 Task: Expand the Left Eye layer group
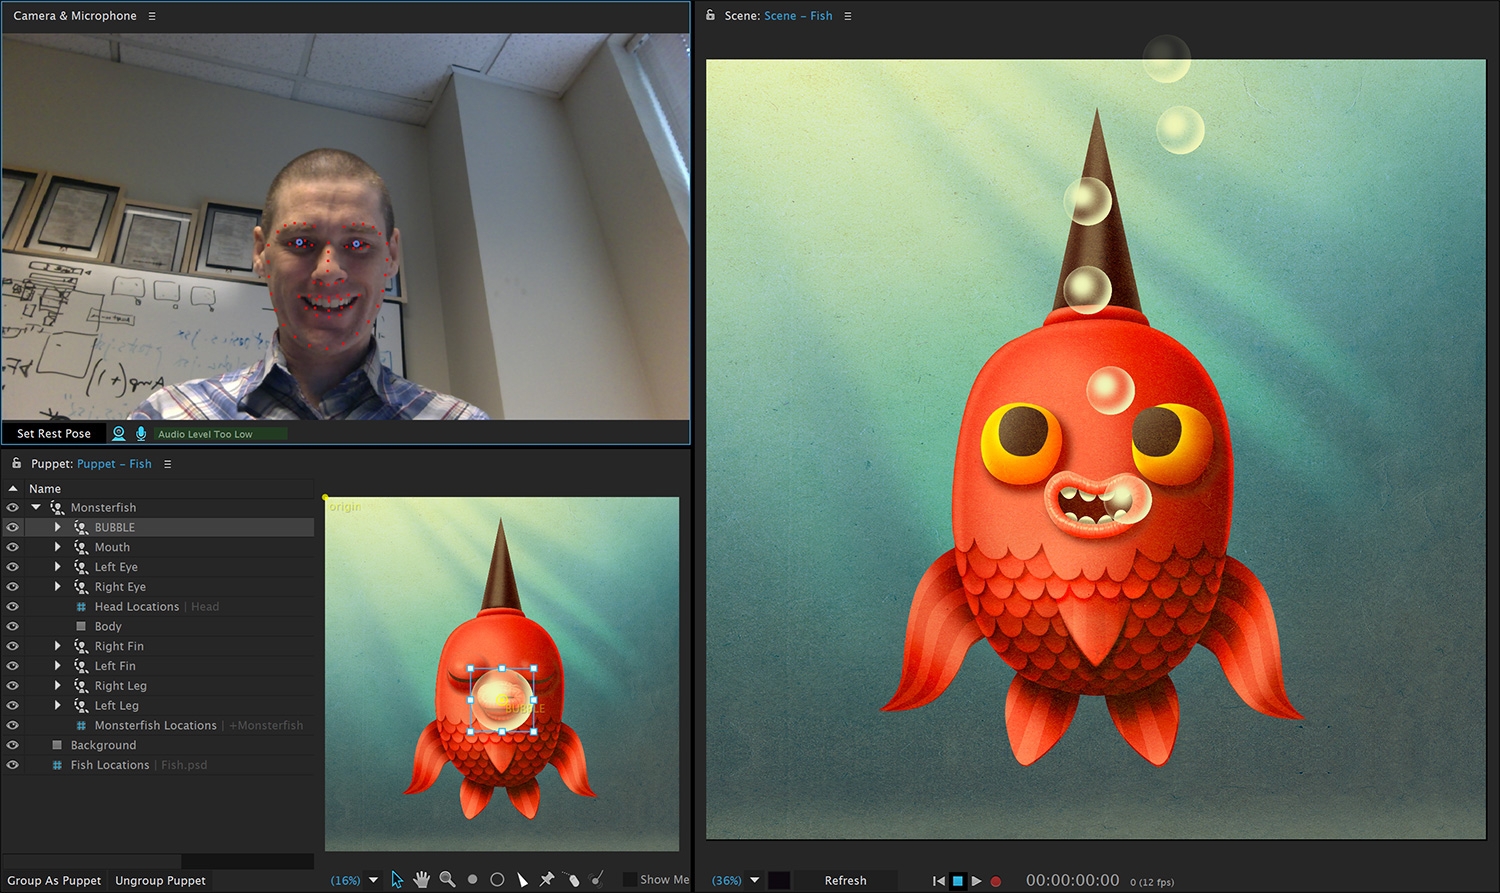coord(58,567)
